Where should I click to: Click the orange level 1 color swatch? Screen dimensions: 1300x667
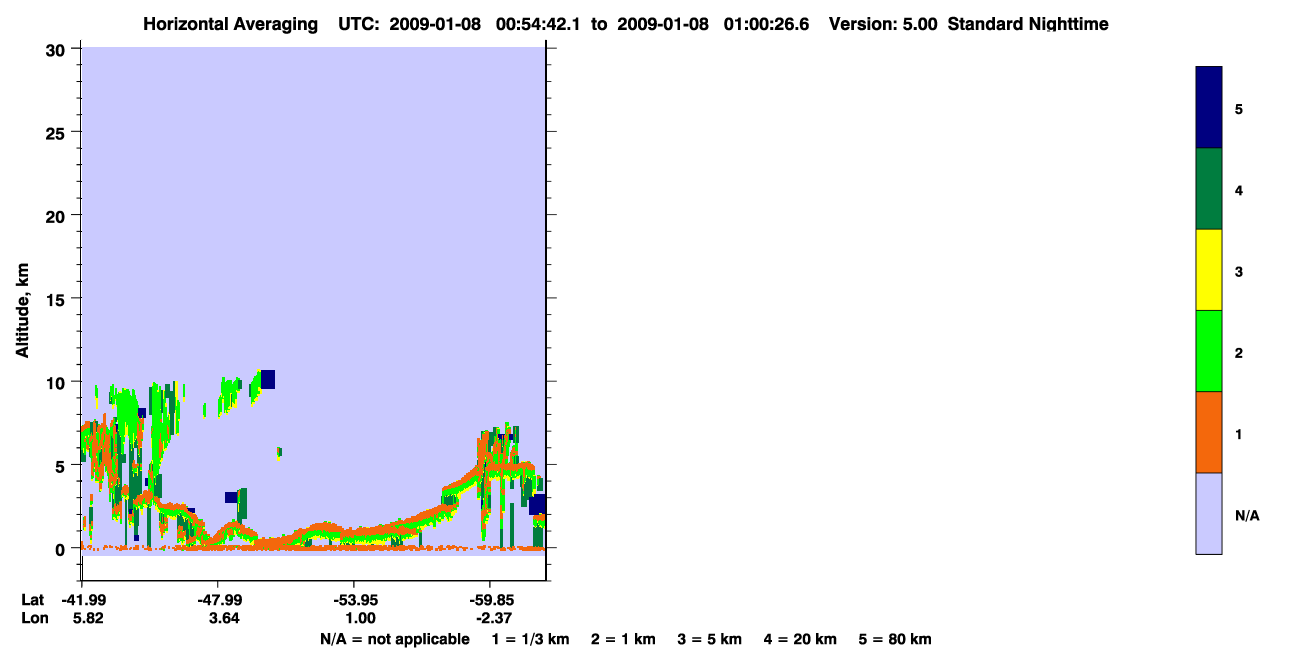[x=1209, y=432]
